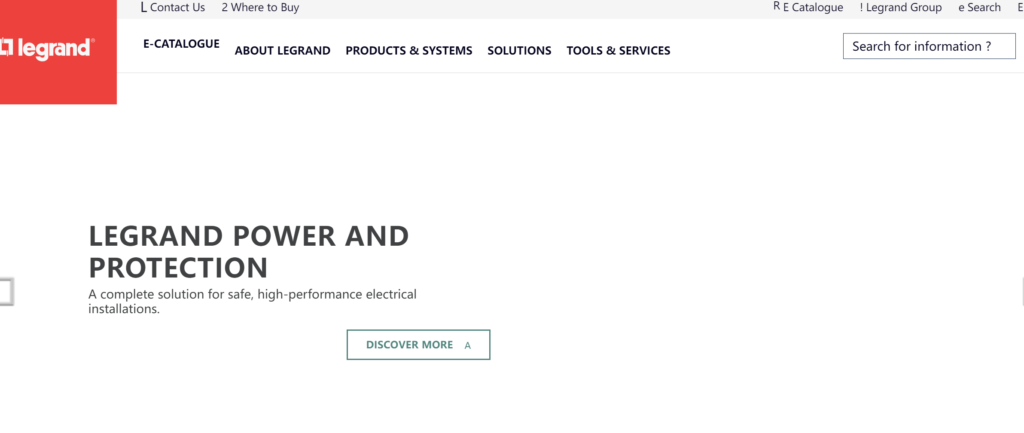This screenshot has height=433, width=1024.
Task: Open the Contact Us link
Action: click(172, 8)
